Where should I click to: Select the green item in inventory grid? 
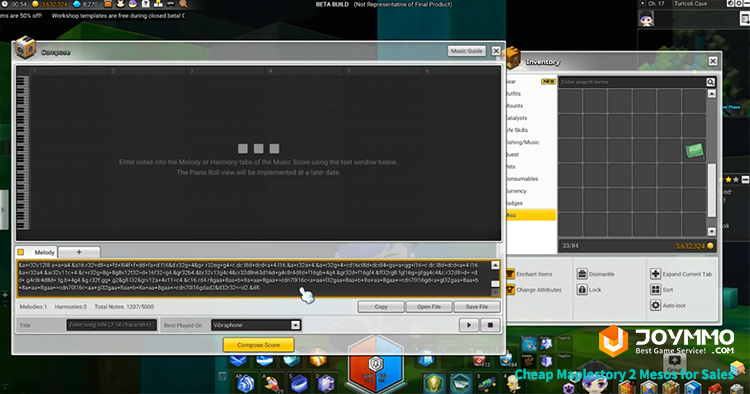694,150
